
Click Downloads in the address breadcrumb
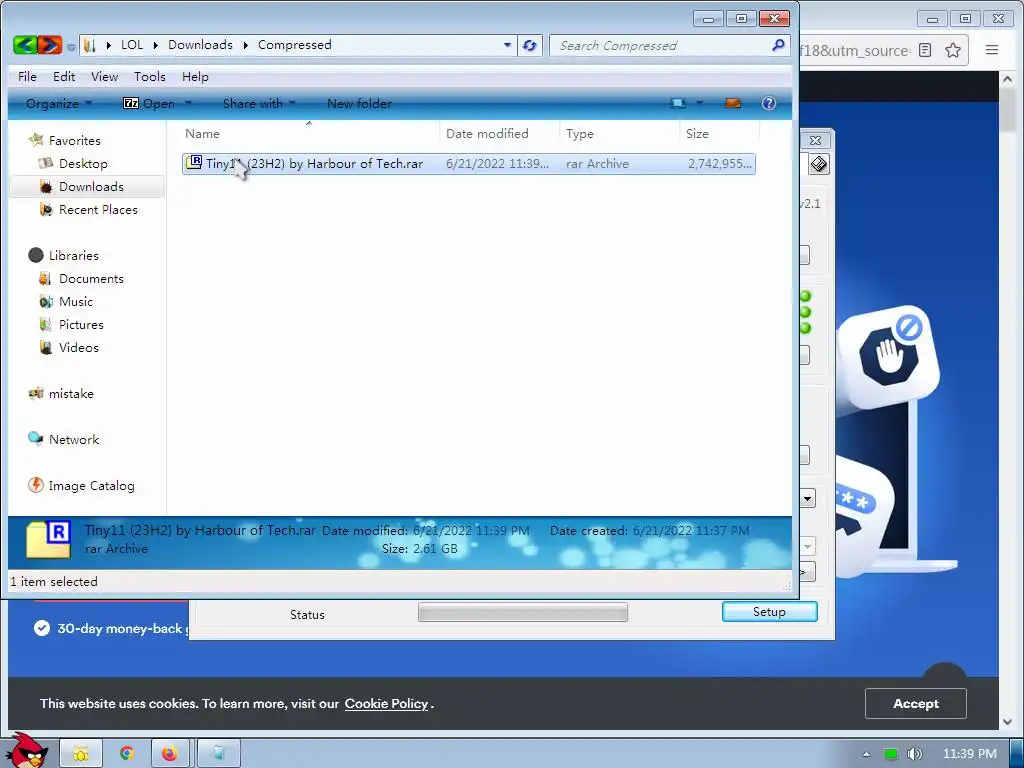(x=200, y=45)
